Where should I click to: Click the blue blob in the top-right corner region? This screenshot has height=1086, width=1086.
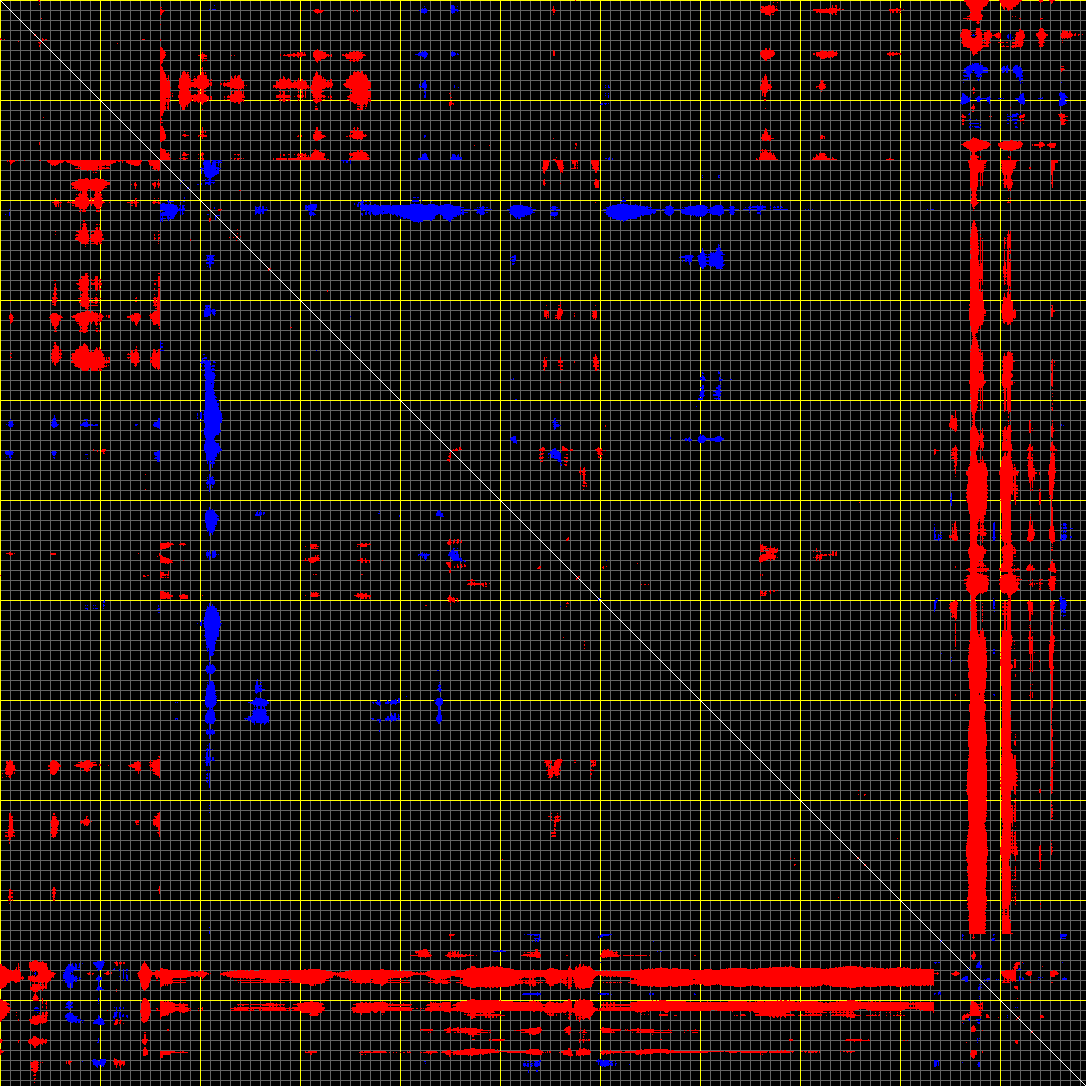click(974, 71)
